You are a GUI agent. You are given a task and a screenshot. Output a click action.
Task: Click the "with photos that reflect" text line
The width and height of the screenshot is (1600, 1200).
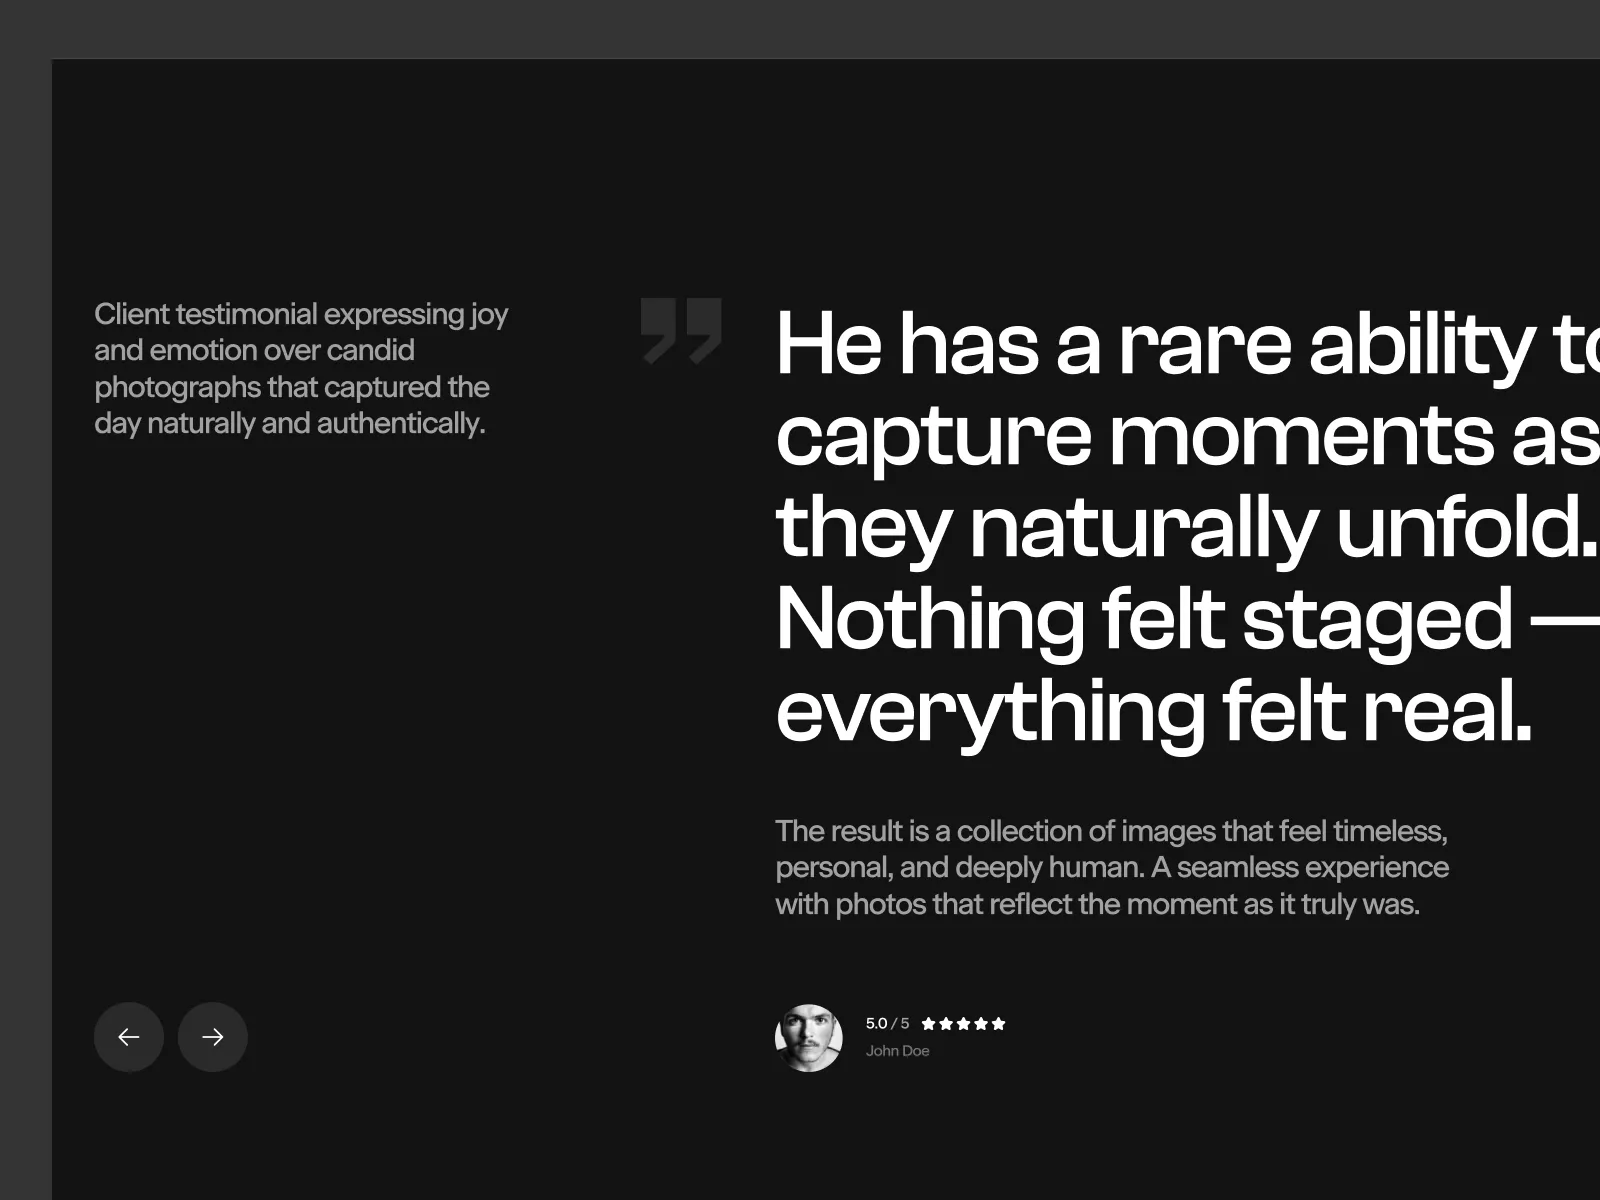point(1097,904)
